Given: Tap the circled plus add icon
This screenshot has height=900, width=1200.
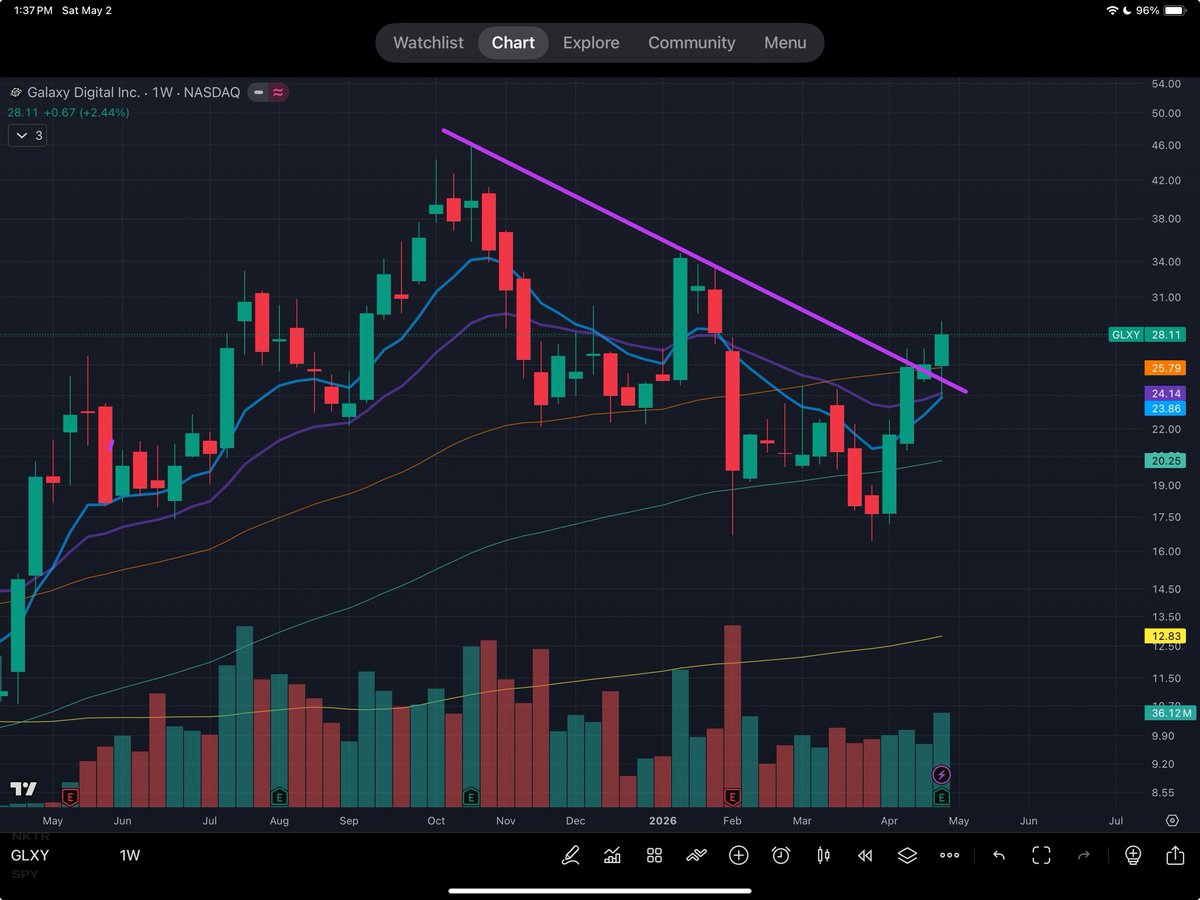Looking at the screenshot, I should [738, 855].
